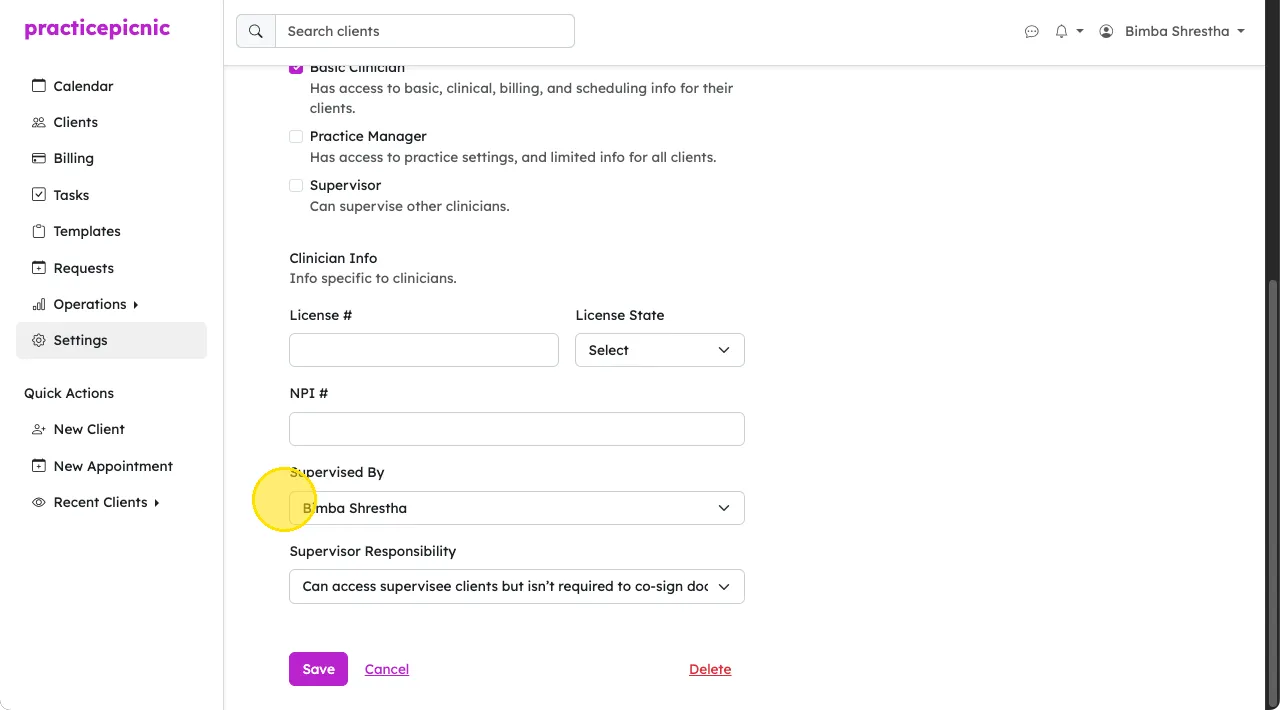This screenshot has width=1280, height=710.
Task: Open the notifications bell
Action: tap(1061, 31)
